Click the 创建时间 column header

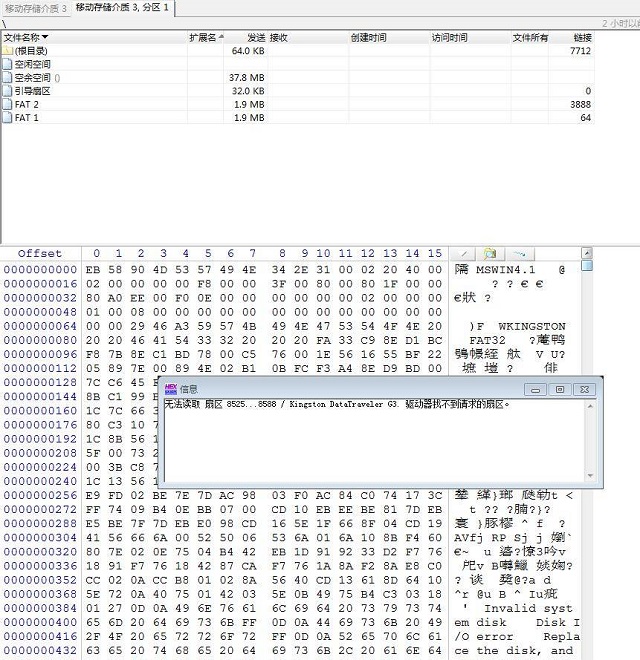(389, 38)
